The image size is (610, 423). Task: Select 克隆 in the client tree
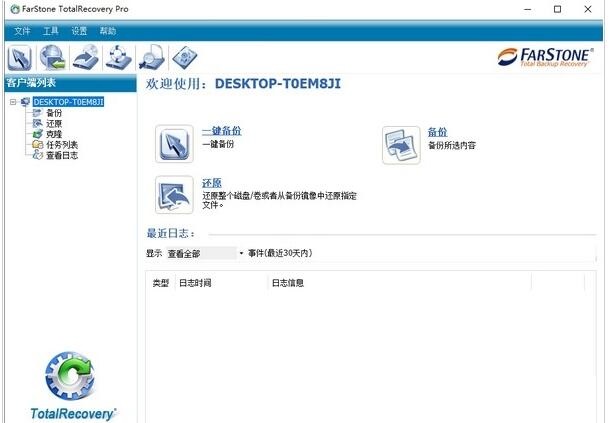[54, 134]
